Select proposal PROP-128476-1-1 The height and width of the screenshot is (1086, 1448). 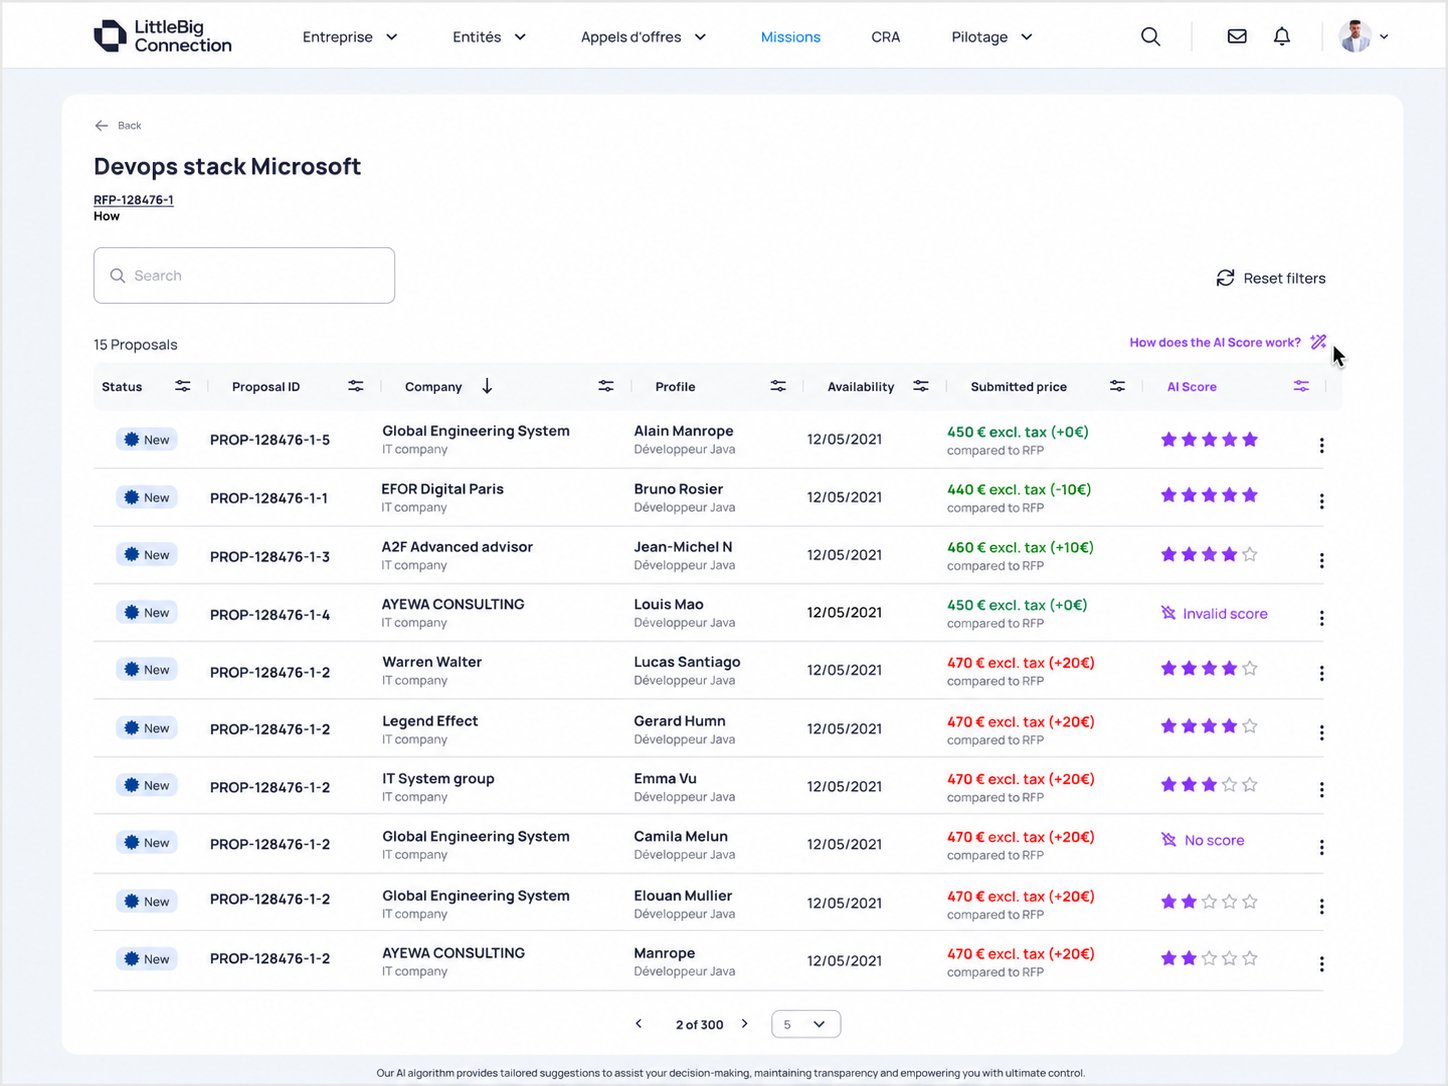[x=269, y=498]
